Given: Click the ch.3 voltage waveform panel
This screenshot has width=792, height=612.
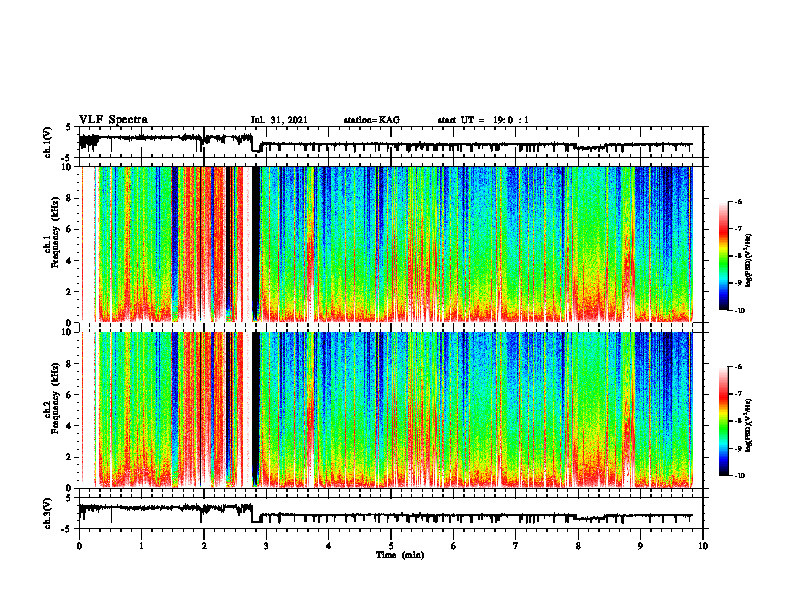Looking at the screenshot, I should [391, 513].
